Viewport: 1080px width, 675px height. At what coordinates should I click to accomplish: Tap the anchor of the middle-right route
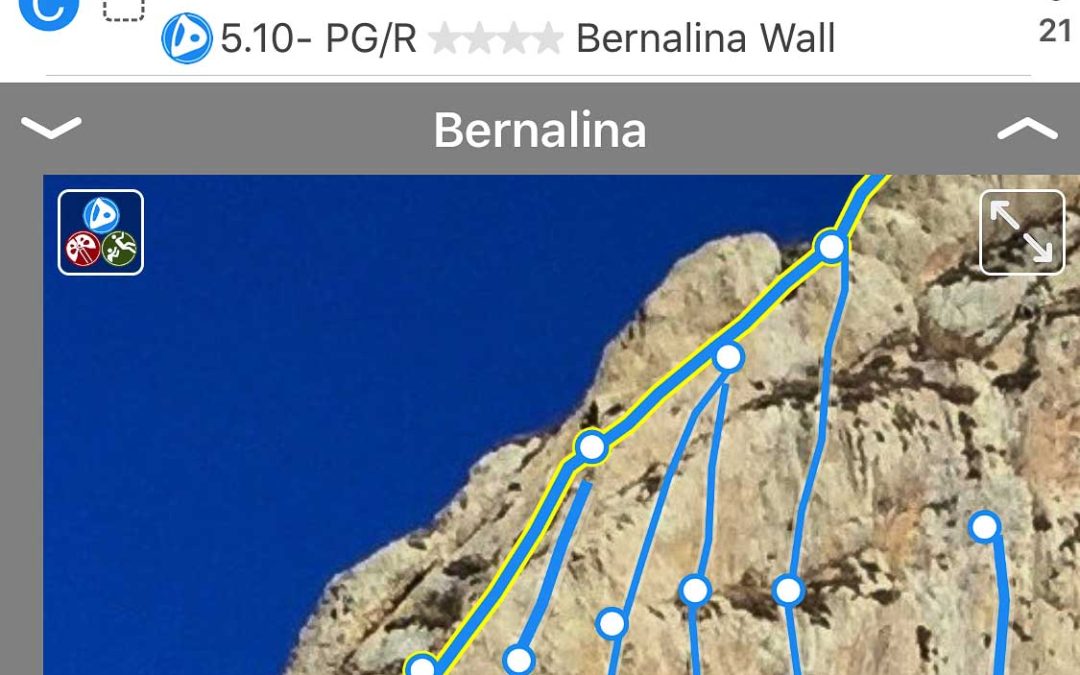point(695,590)
